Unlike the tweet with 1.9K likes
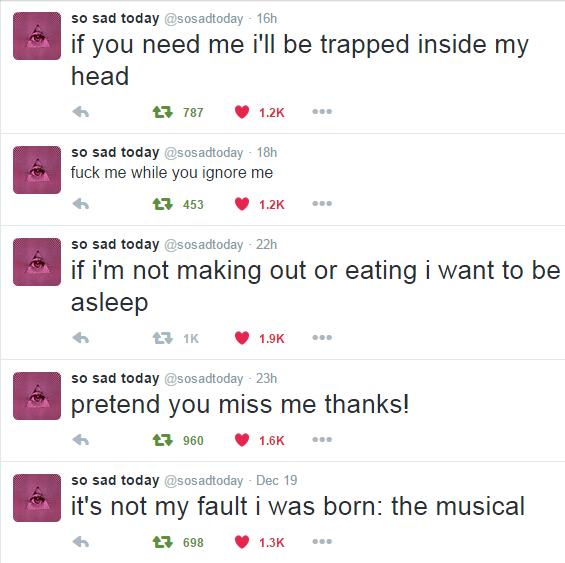Screen dimensions: 565x563 [242, 338]
